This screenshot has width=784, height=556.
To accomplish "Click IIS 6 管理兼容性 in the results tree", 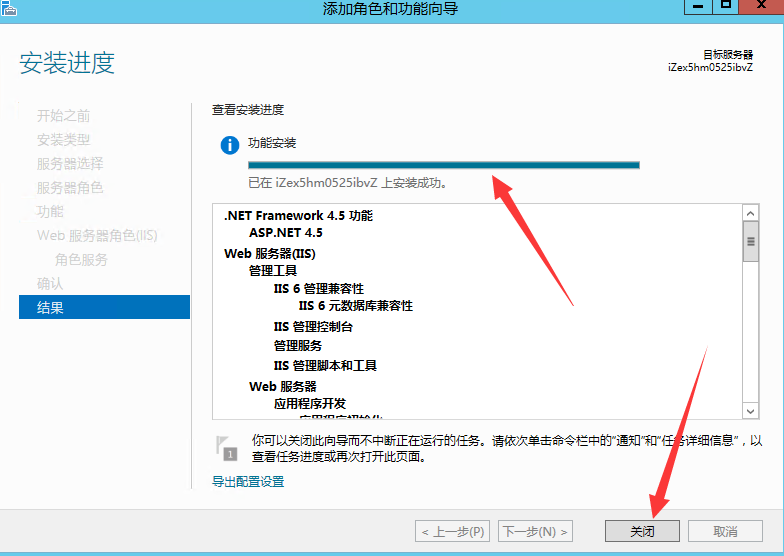I will (x=319, y=288).
